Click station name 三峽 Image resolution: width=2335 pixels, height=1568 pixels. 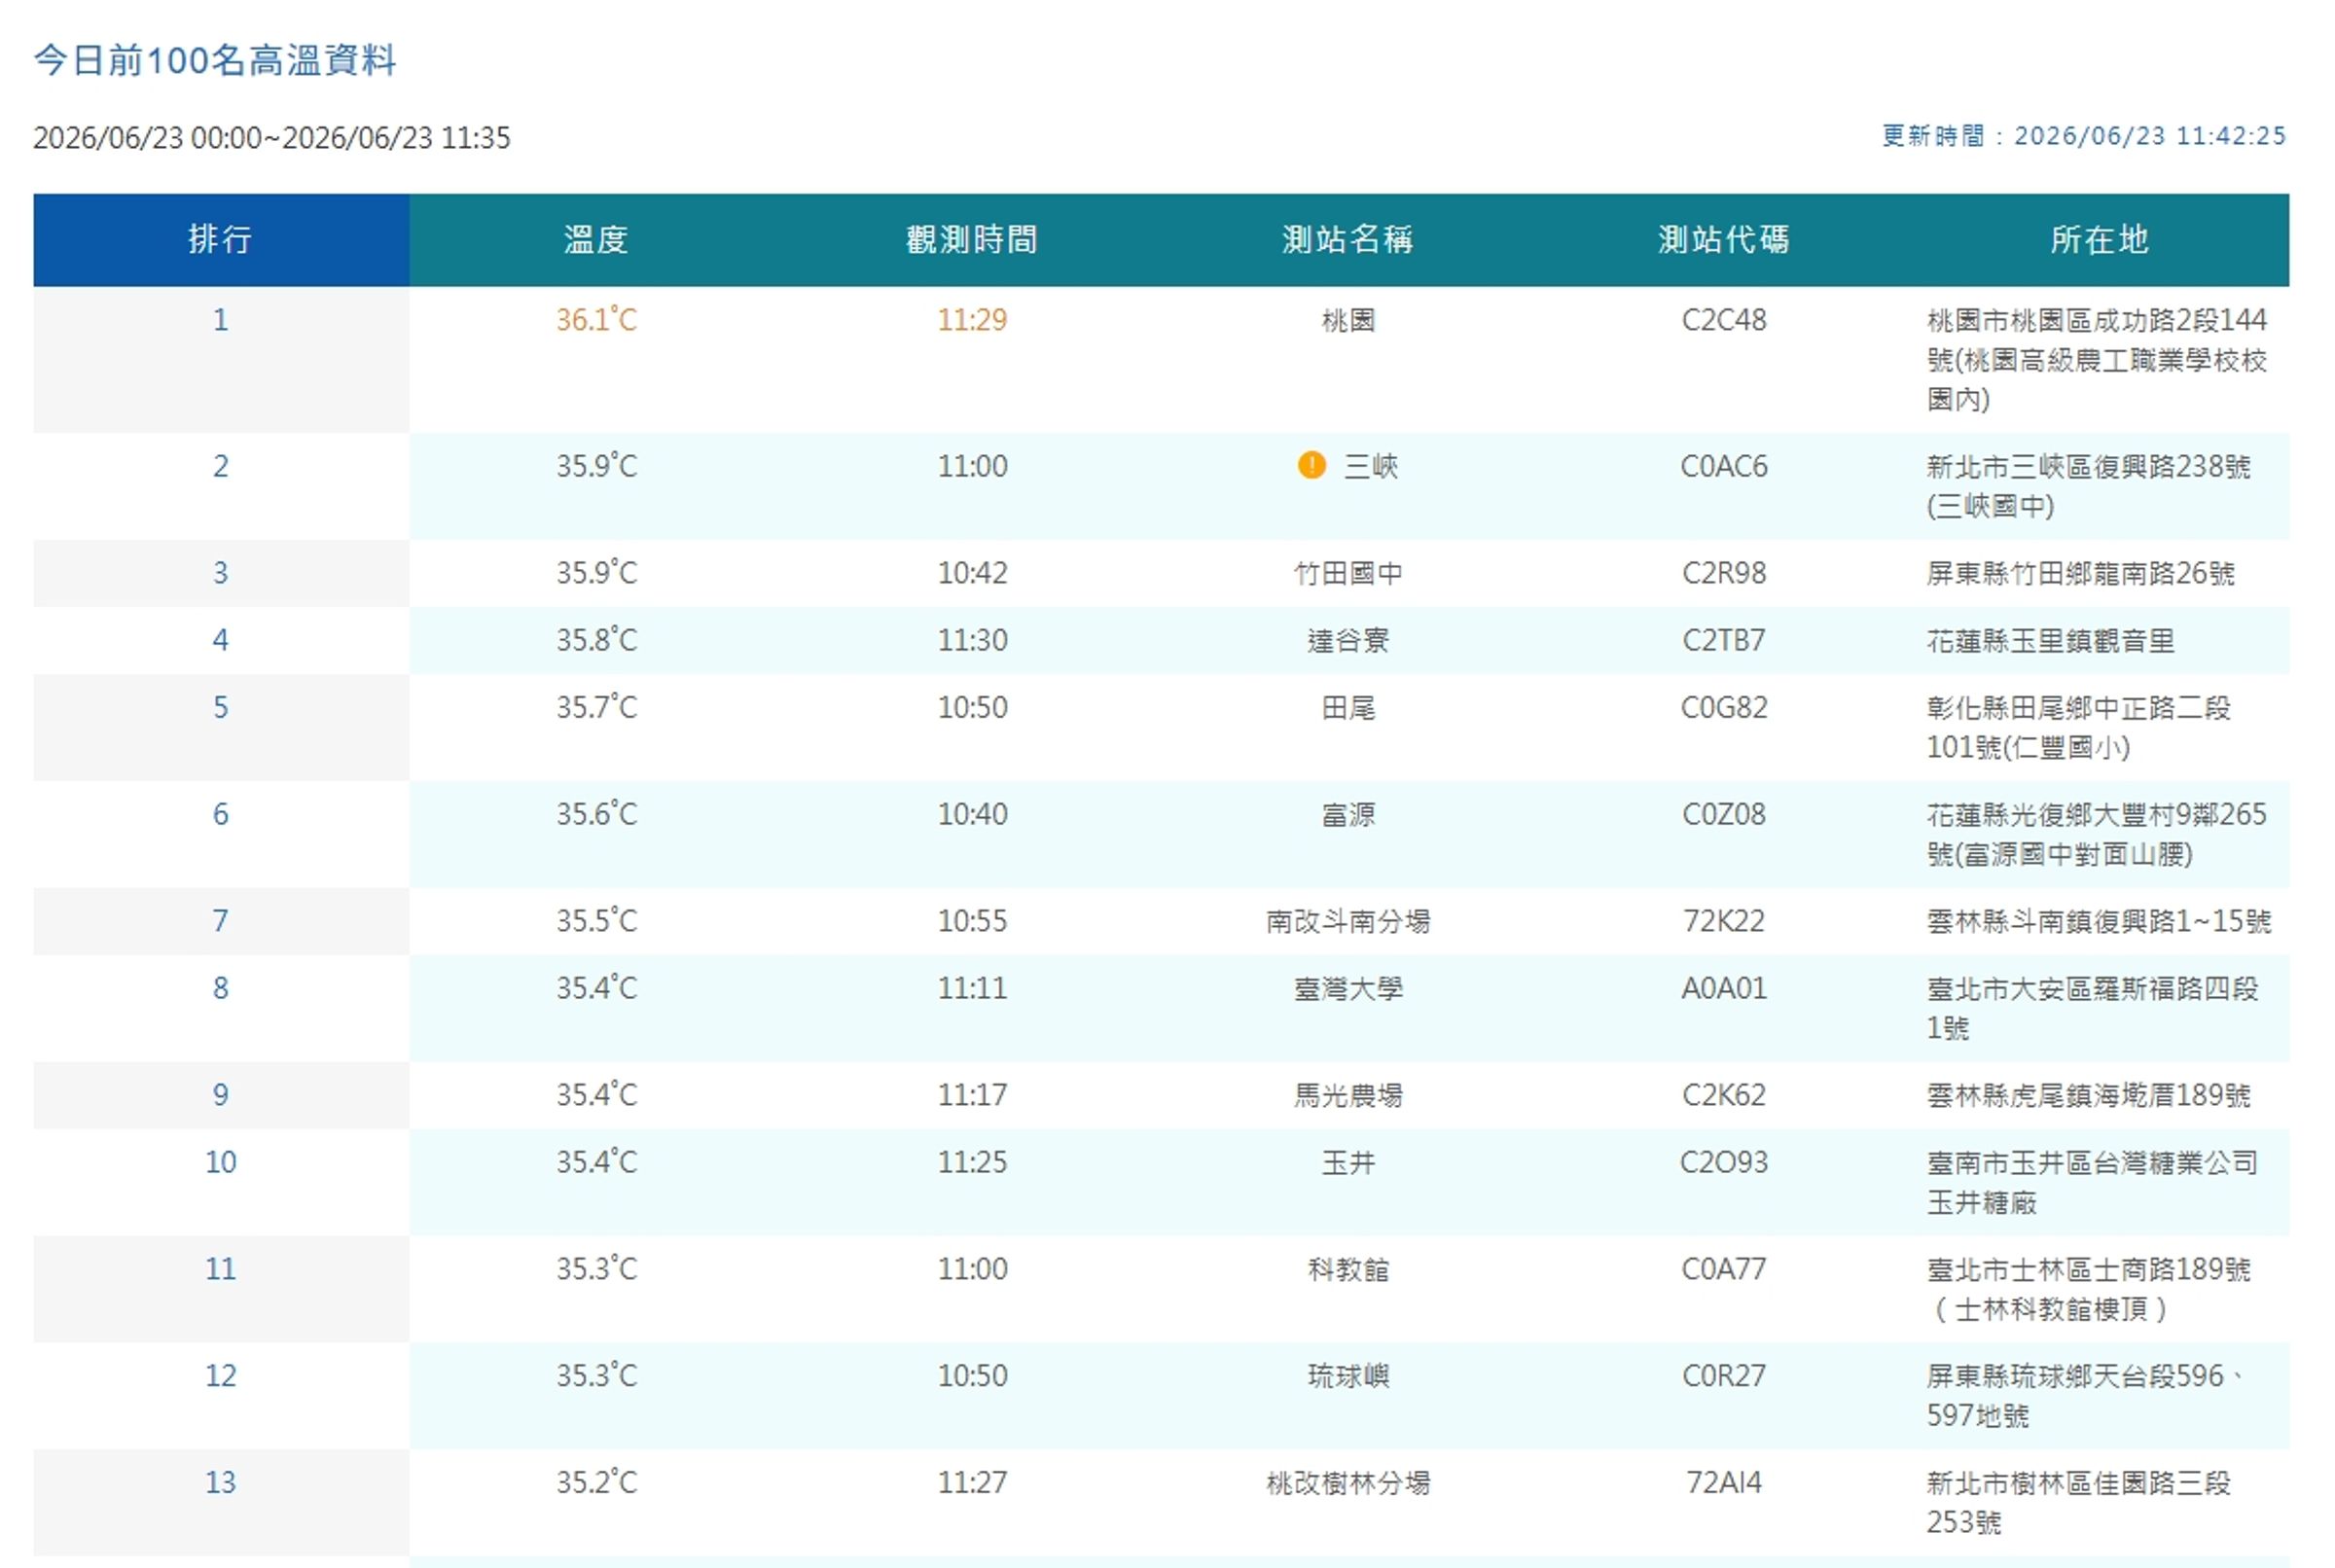1370,467
